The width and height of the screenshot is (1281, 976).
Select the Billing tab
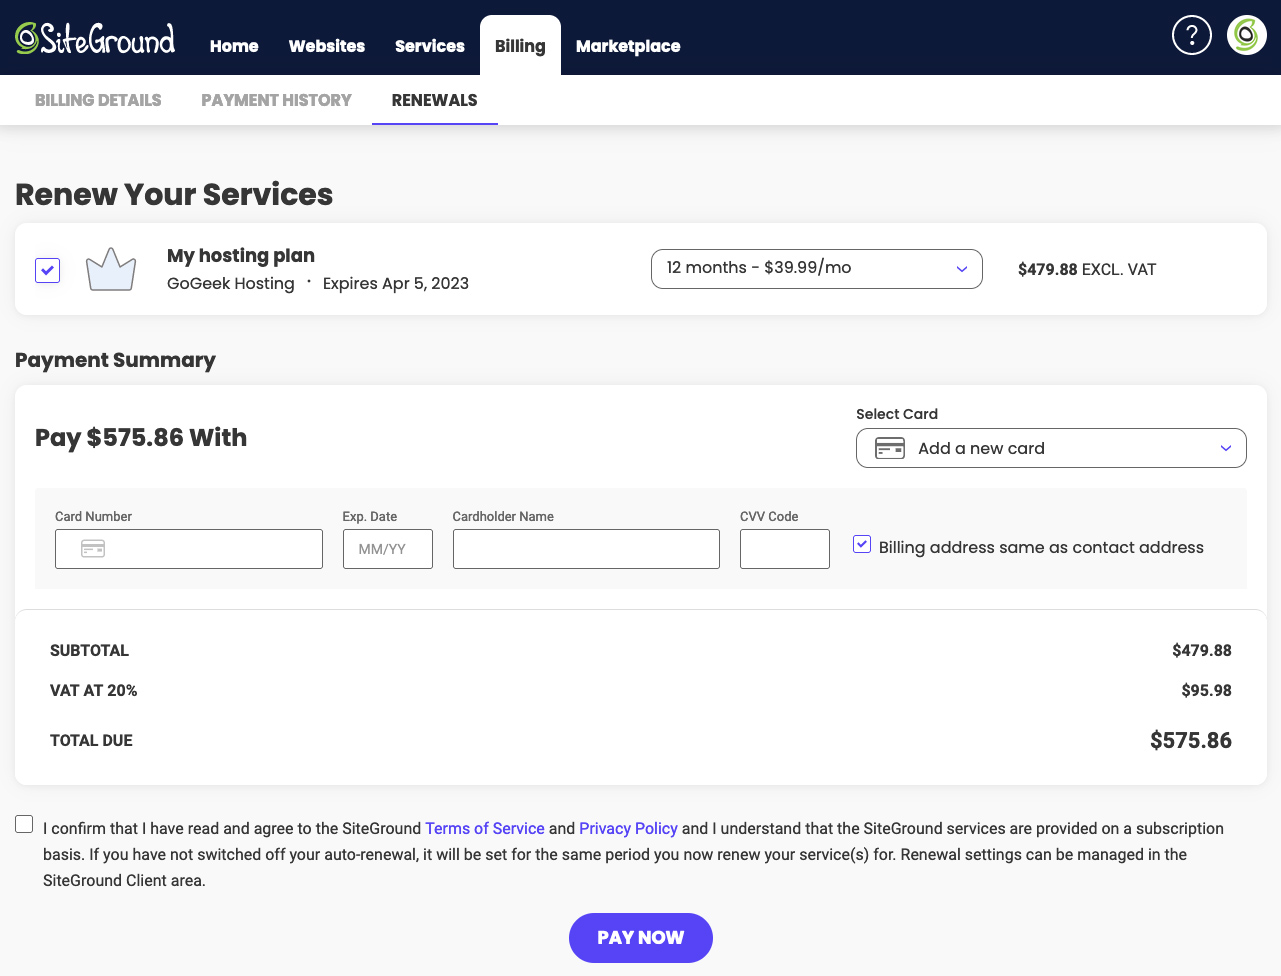pyautogui.click(x=520, y=46)
